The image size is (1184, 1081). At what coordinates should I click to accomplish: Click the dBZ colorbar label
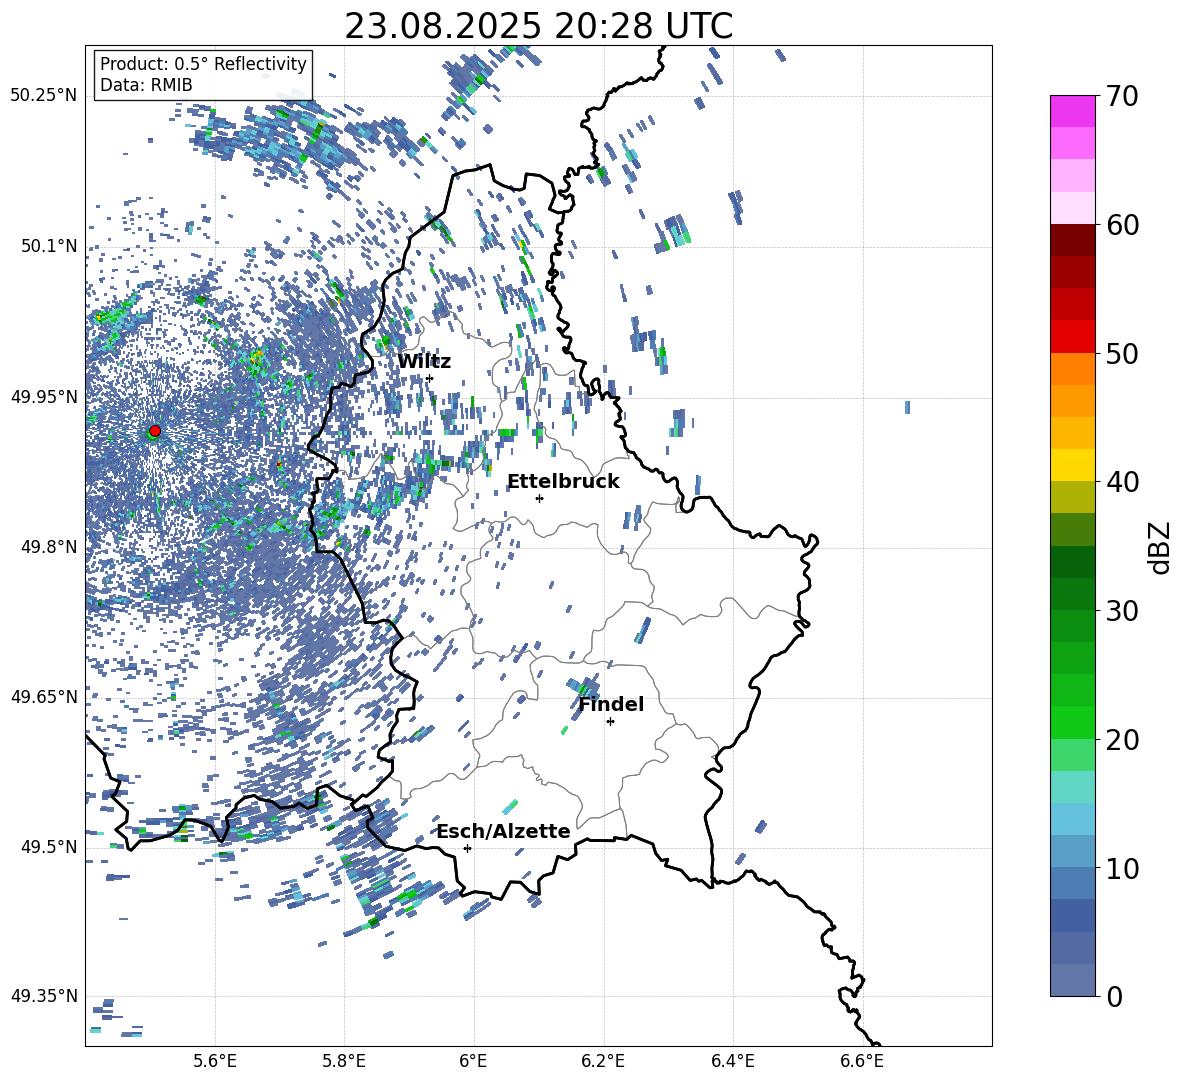click(x=1159, y=547)
